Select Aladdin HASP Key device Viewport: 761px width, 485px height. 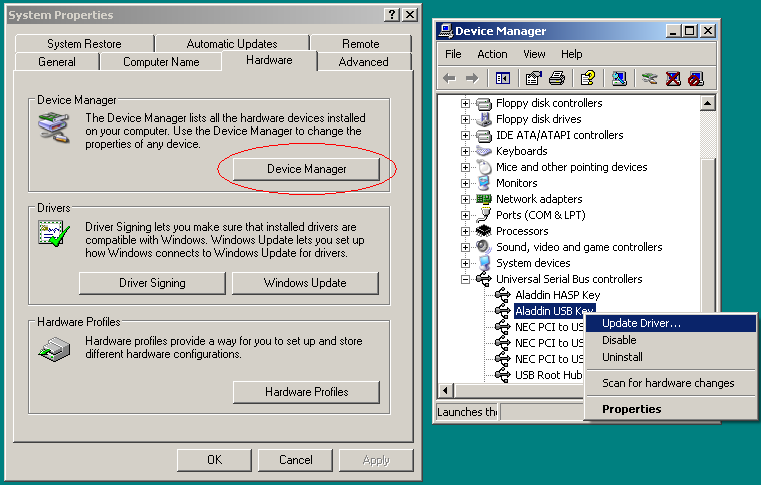coord(557,295)
